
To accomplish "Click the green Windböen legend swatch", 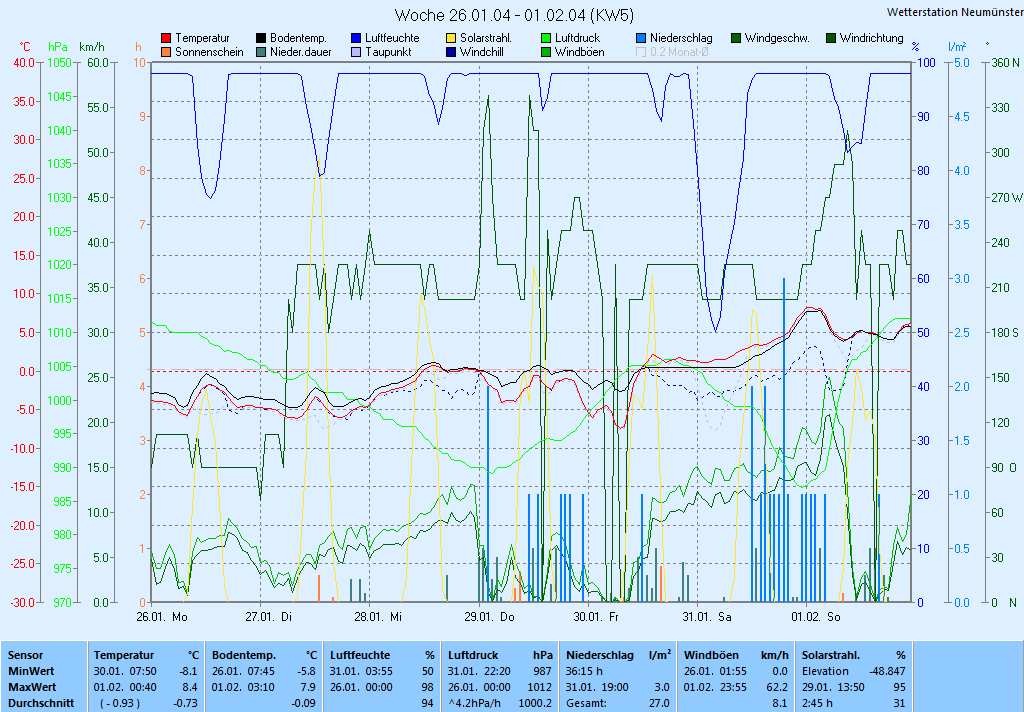I will coord(546,52).
